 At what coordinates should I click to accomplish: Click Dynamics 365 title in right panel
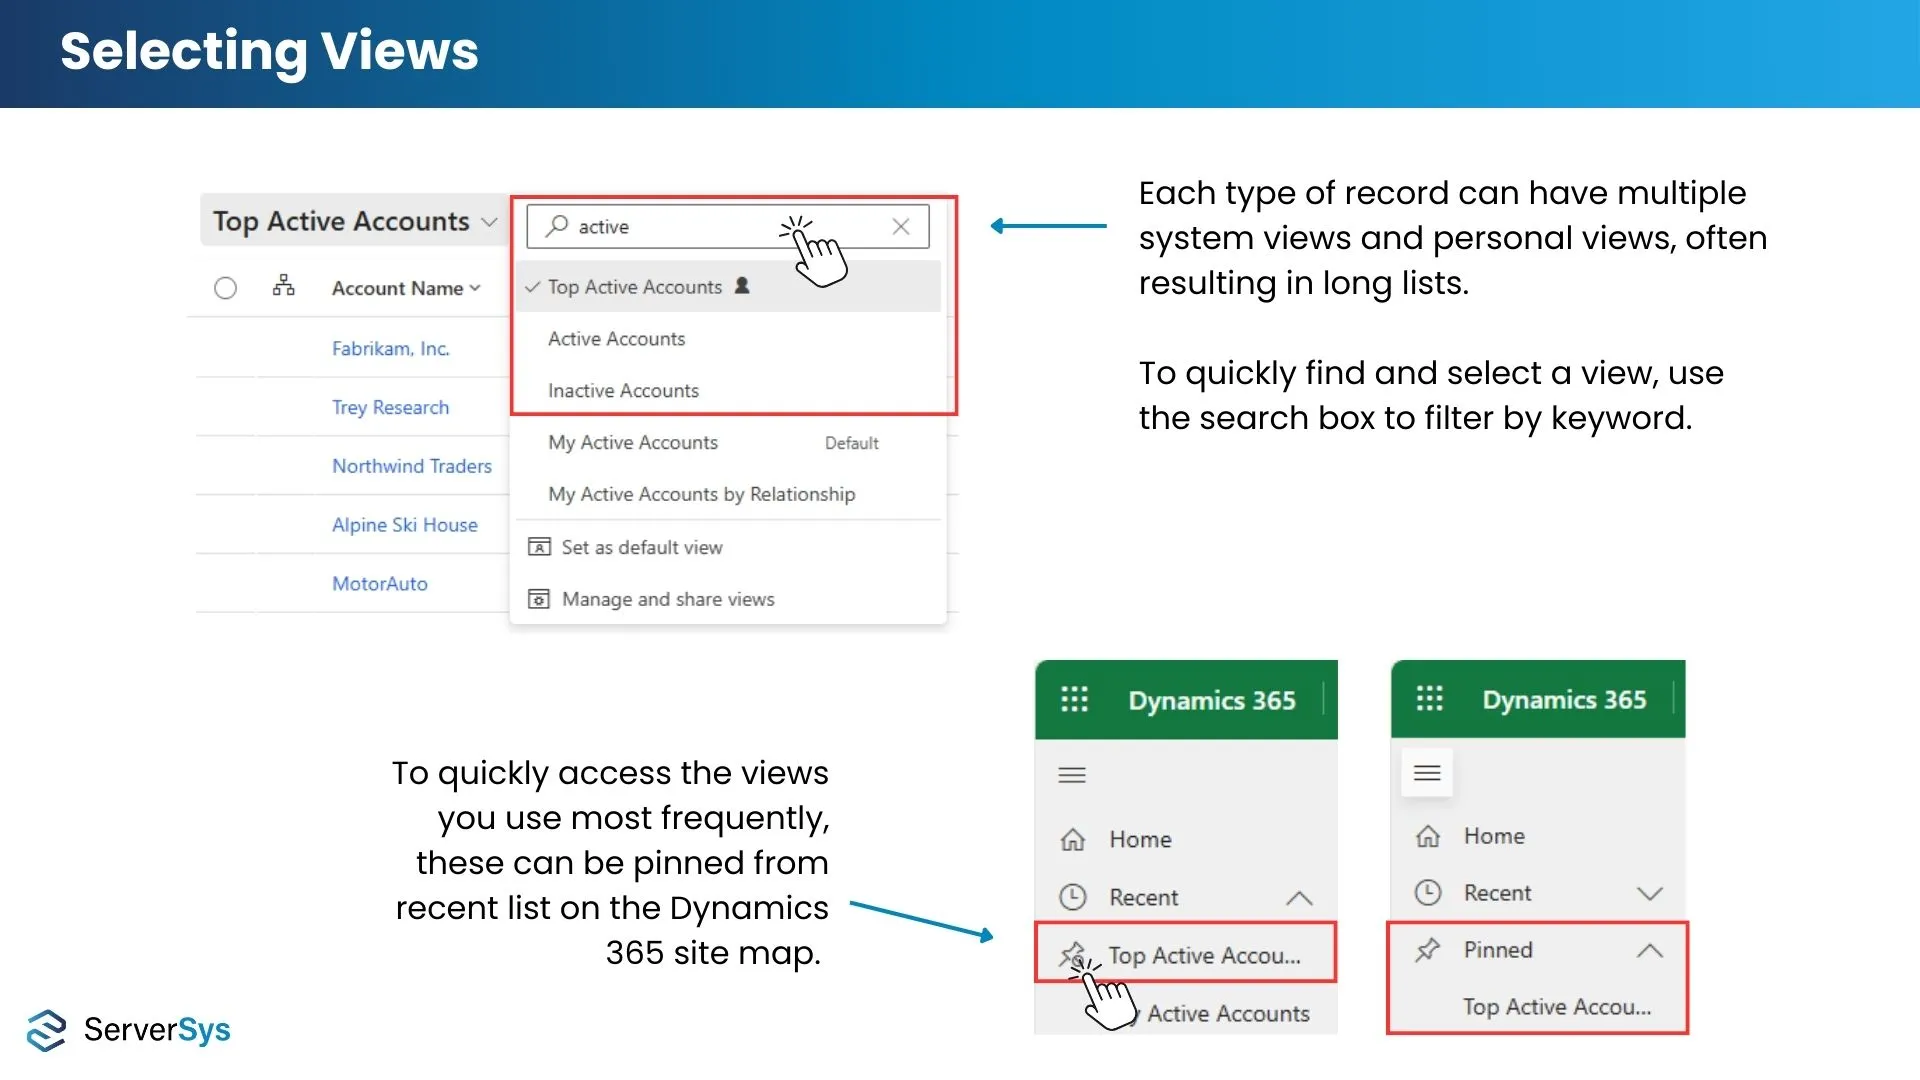click(1564, 700)
